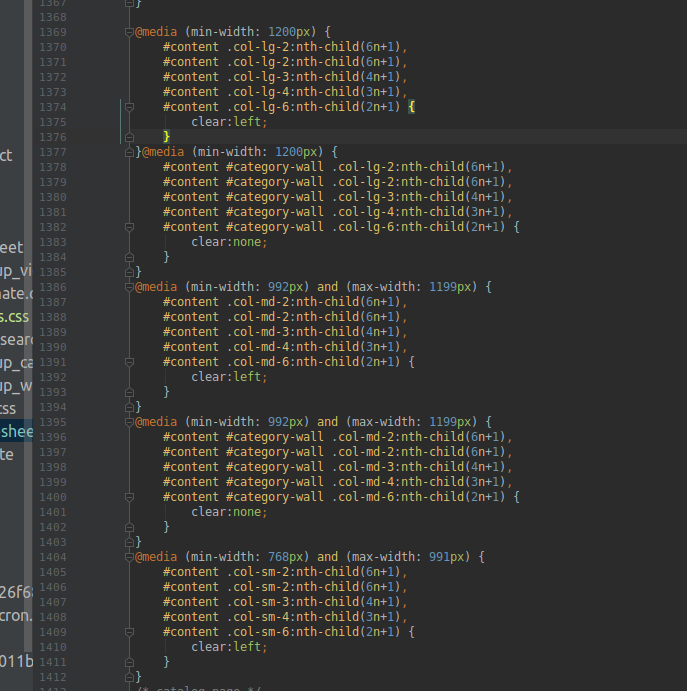
Task: Click the fold end marker on line 1384
Action: [129, 257]
